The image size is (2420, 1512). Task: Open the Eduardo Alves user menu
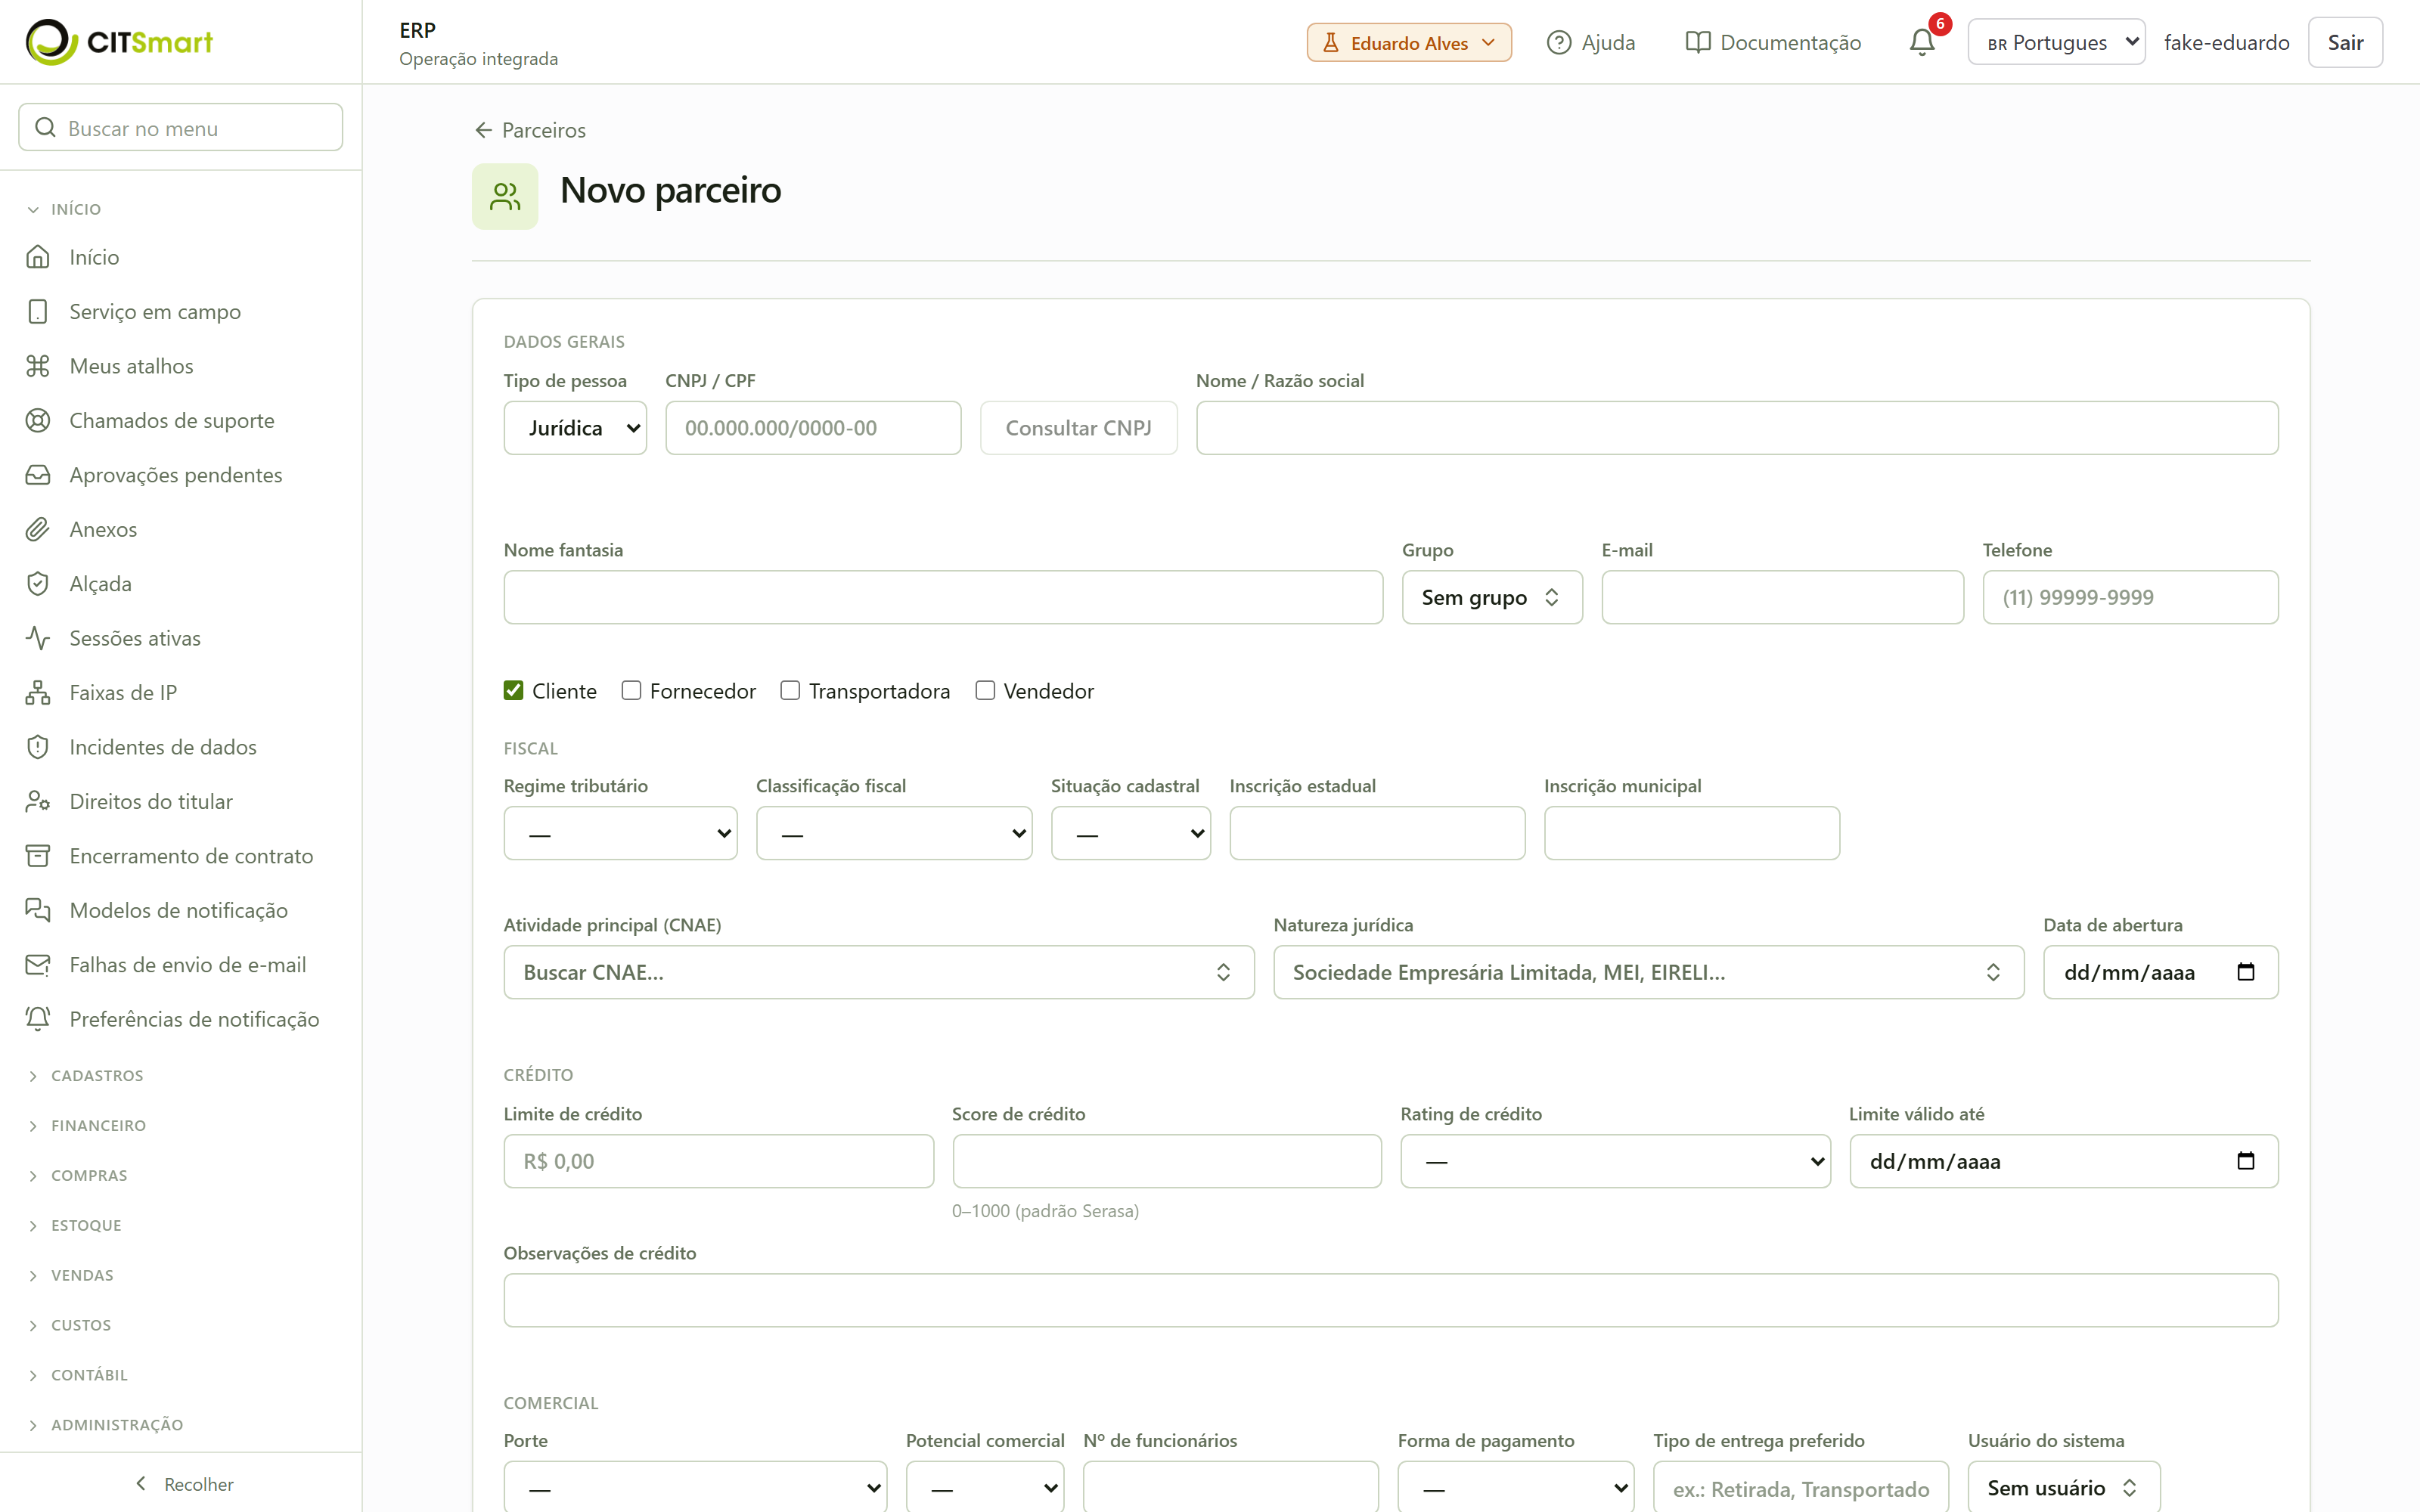[1409, 42]
